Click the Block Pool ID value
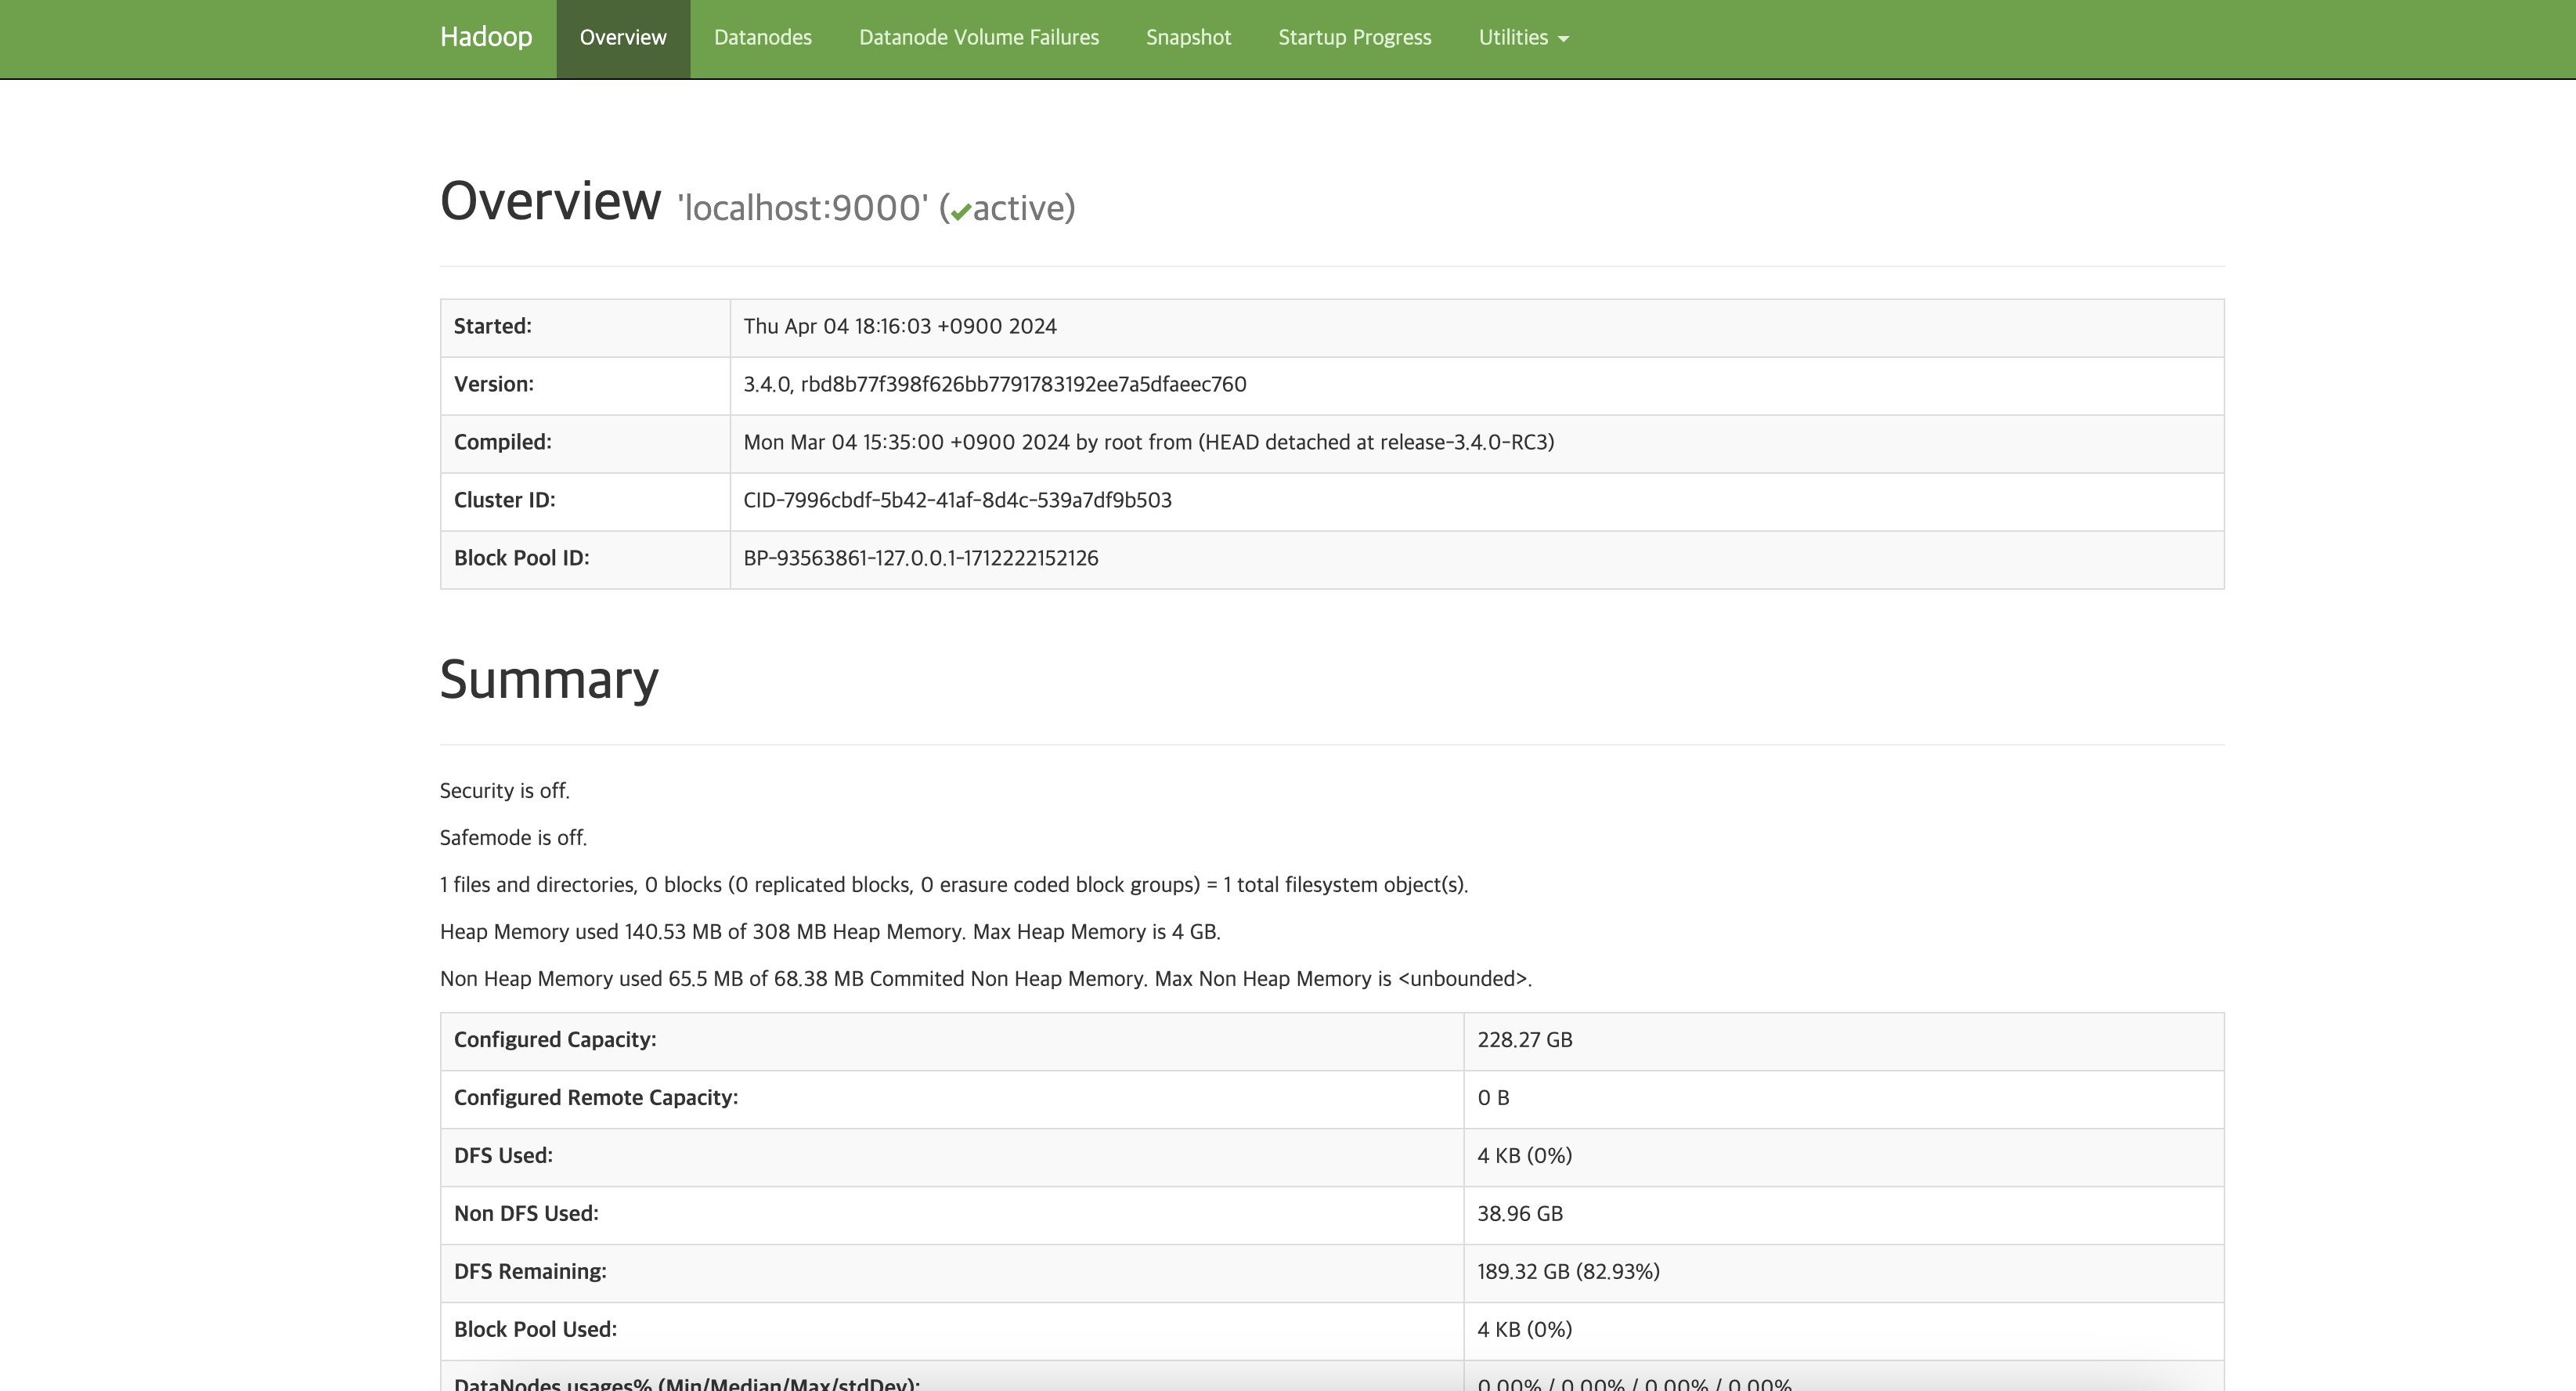2576x1391 pixels. coord(920,559)
